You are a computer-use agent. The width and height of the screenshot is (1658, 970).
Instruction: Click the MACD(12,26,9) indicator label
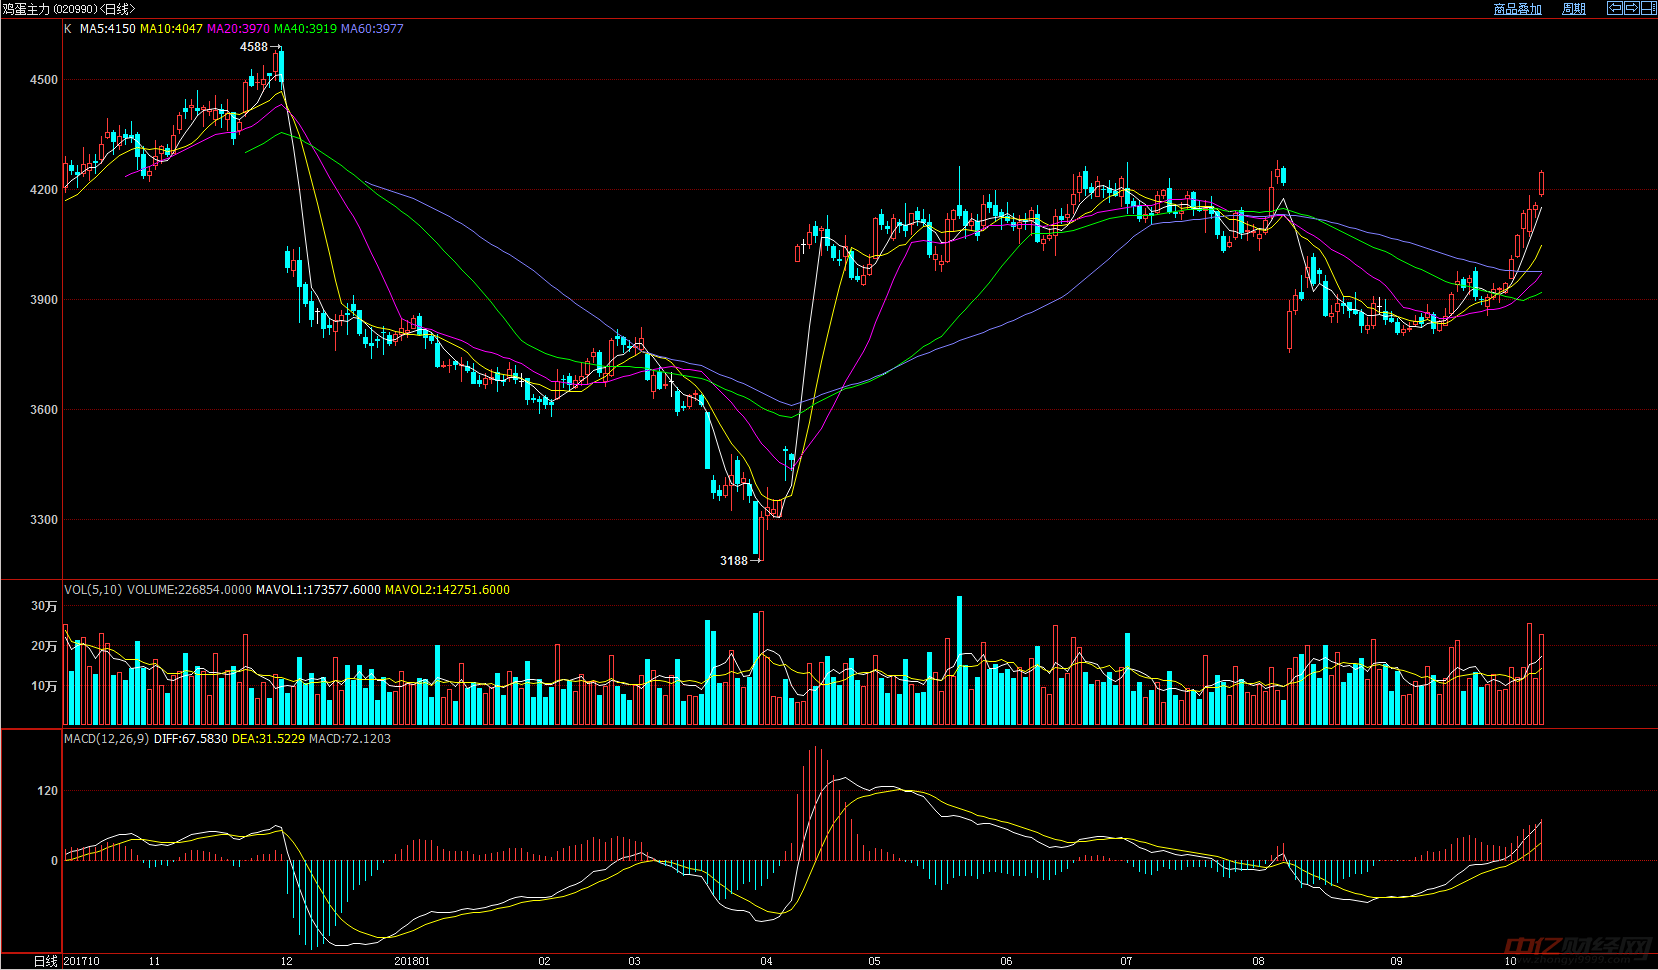107,739
